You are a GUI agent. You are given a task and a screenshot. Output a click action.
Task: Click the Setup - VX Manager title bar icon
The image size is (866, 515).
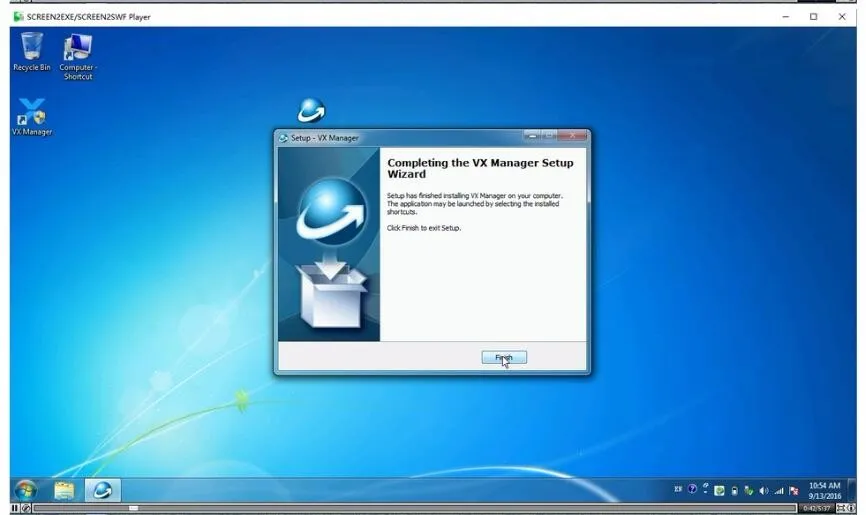pos(283,138)
